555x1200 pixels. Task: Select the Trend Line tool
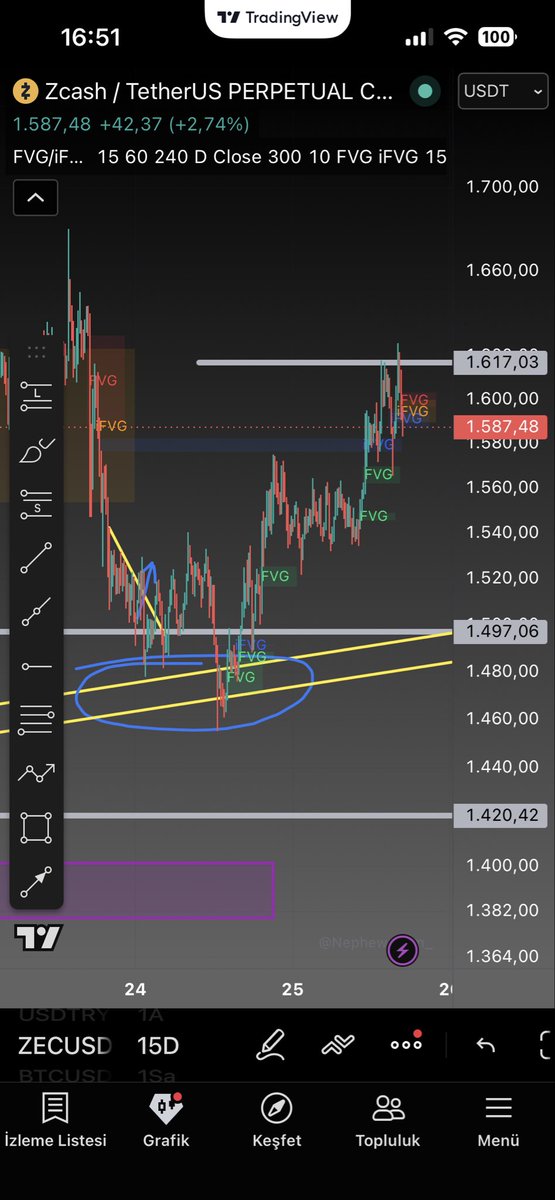[36, 557]
